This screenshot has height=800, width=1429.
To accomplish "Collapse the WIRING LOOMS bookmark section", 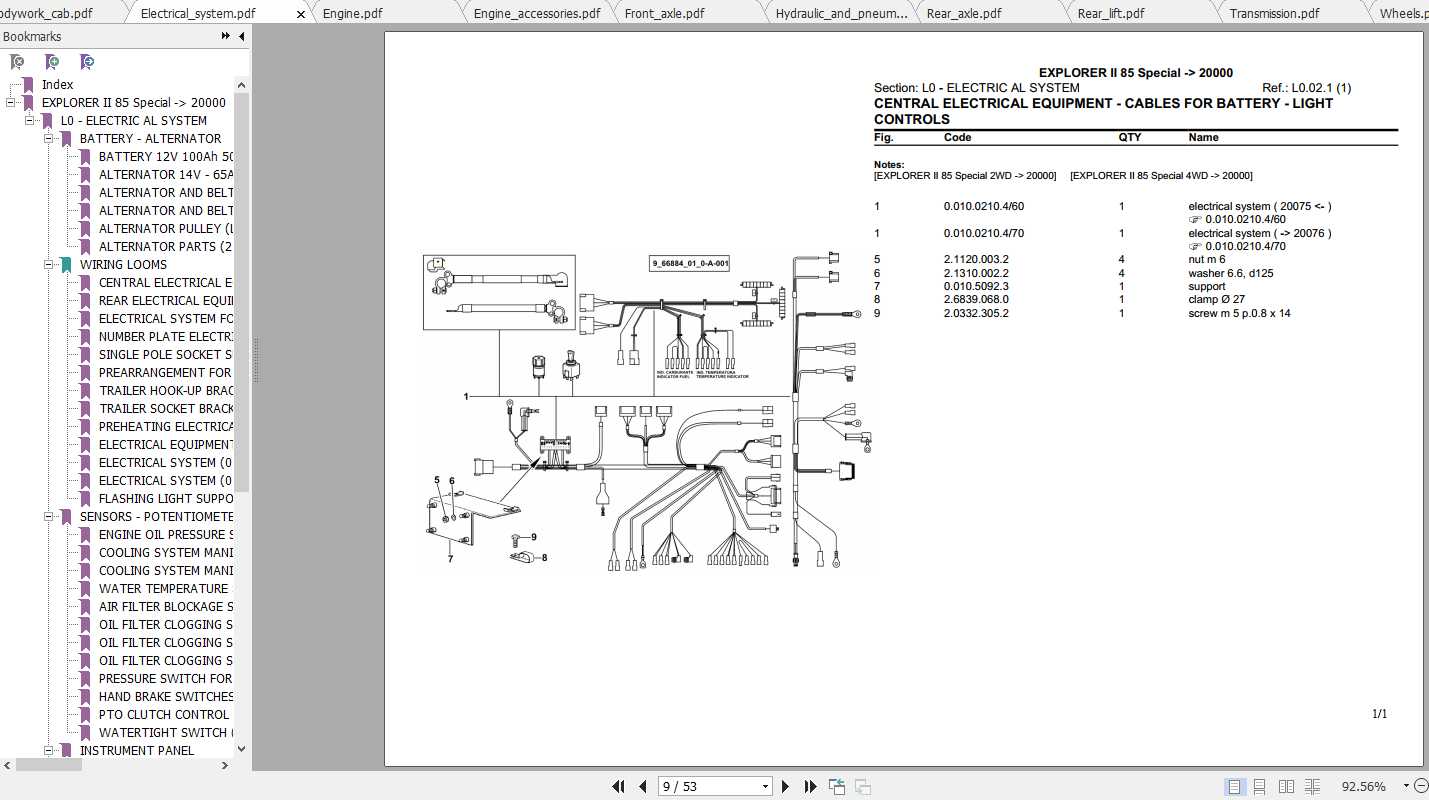I will tap(47, 264).
